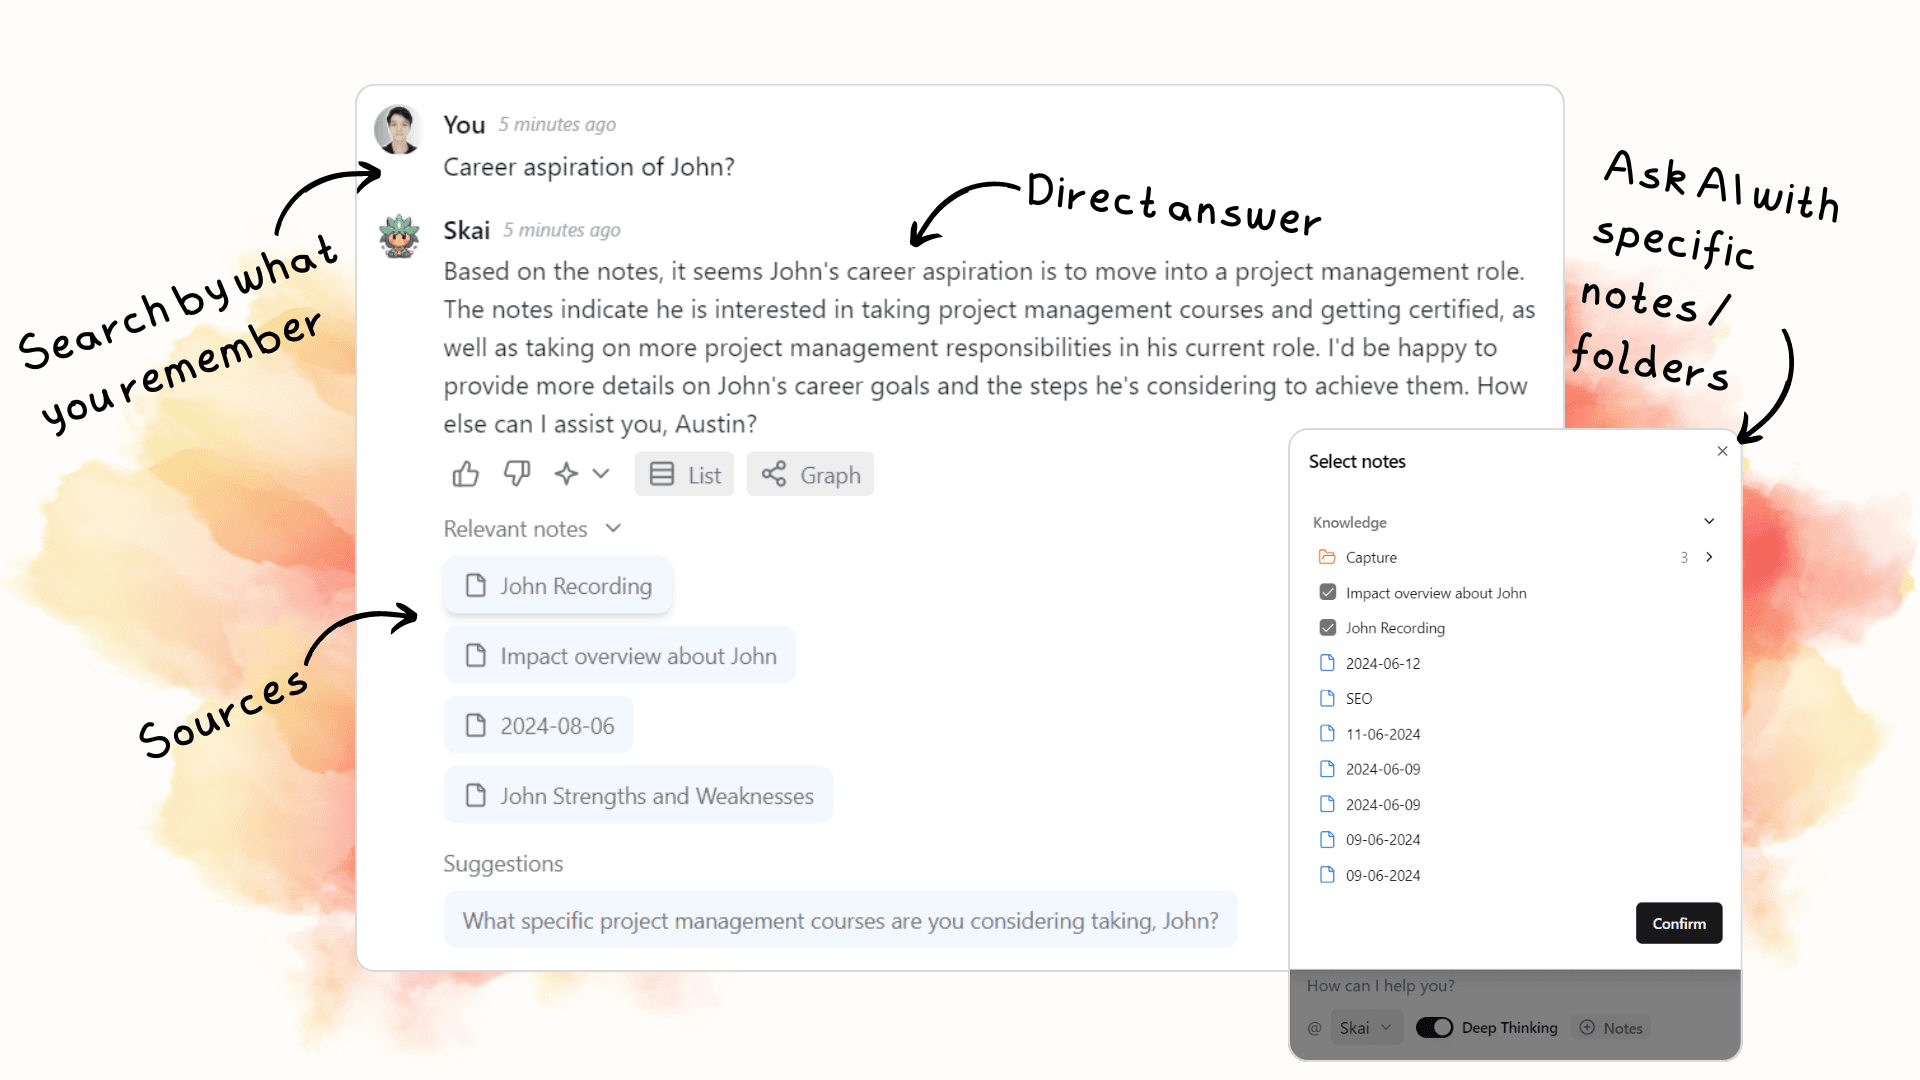This screenshot has width=1920, height=1080.
Task: Click the Suggestions heading
Action: coord(503,863)
